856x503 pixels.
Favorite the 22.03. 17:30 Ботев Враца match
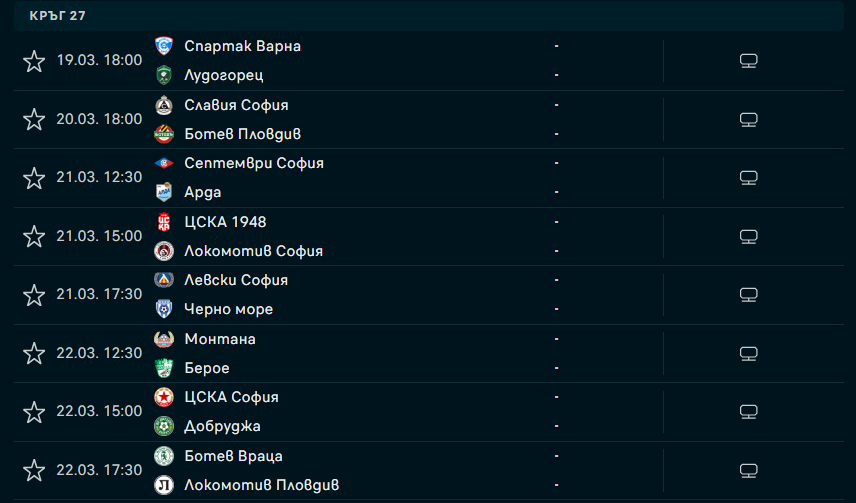34,470
